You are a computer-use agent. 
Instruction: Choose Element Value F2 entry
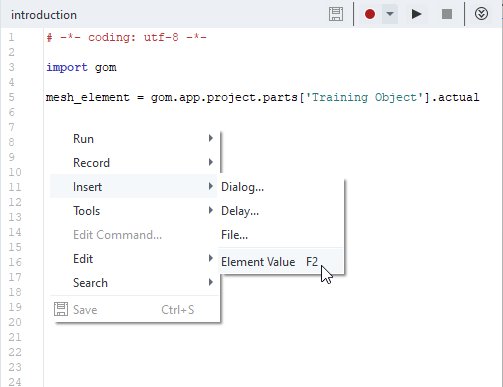tap(281, 262)
